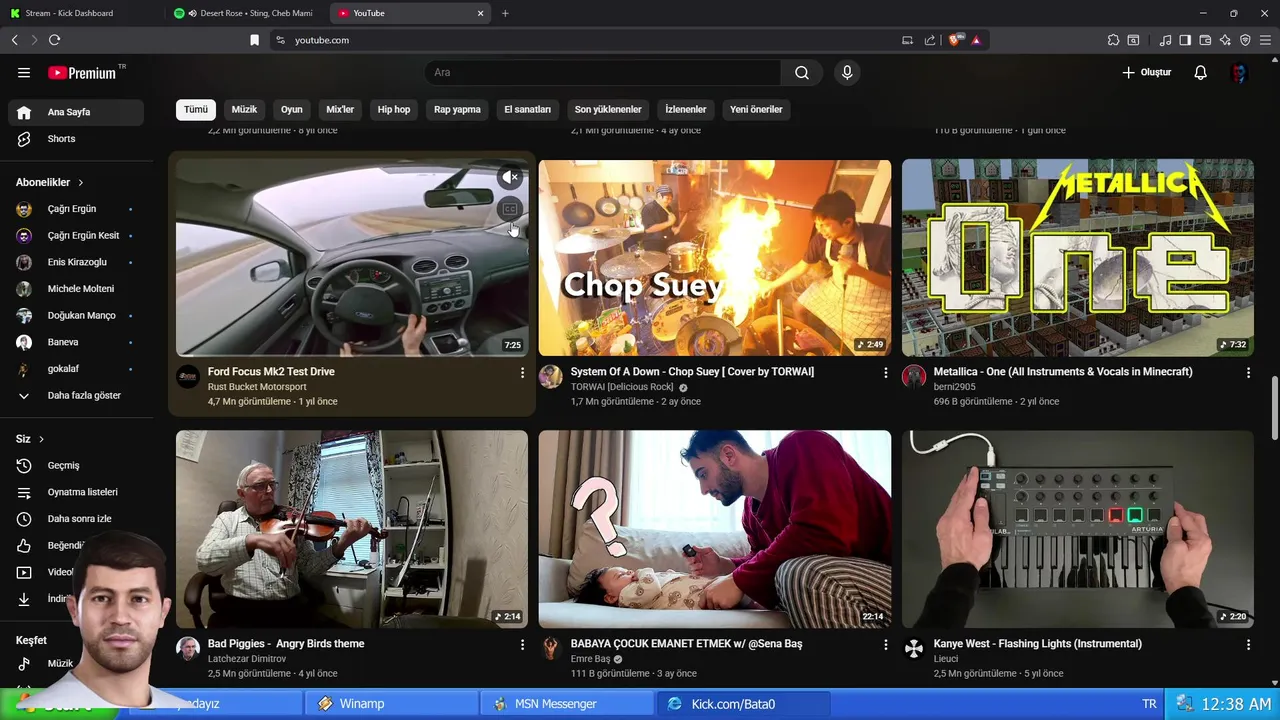The image size is (1280, 720).
Task: Open Emre Baş channel link
Action: [x=590, y=659]
